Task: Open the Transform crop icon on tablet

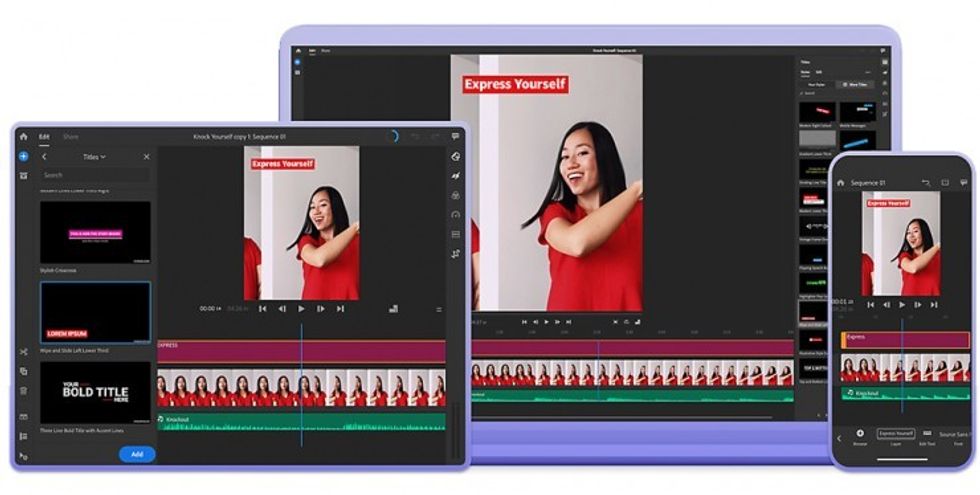Action: coord(456,254)
